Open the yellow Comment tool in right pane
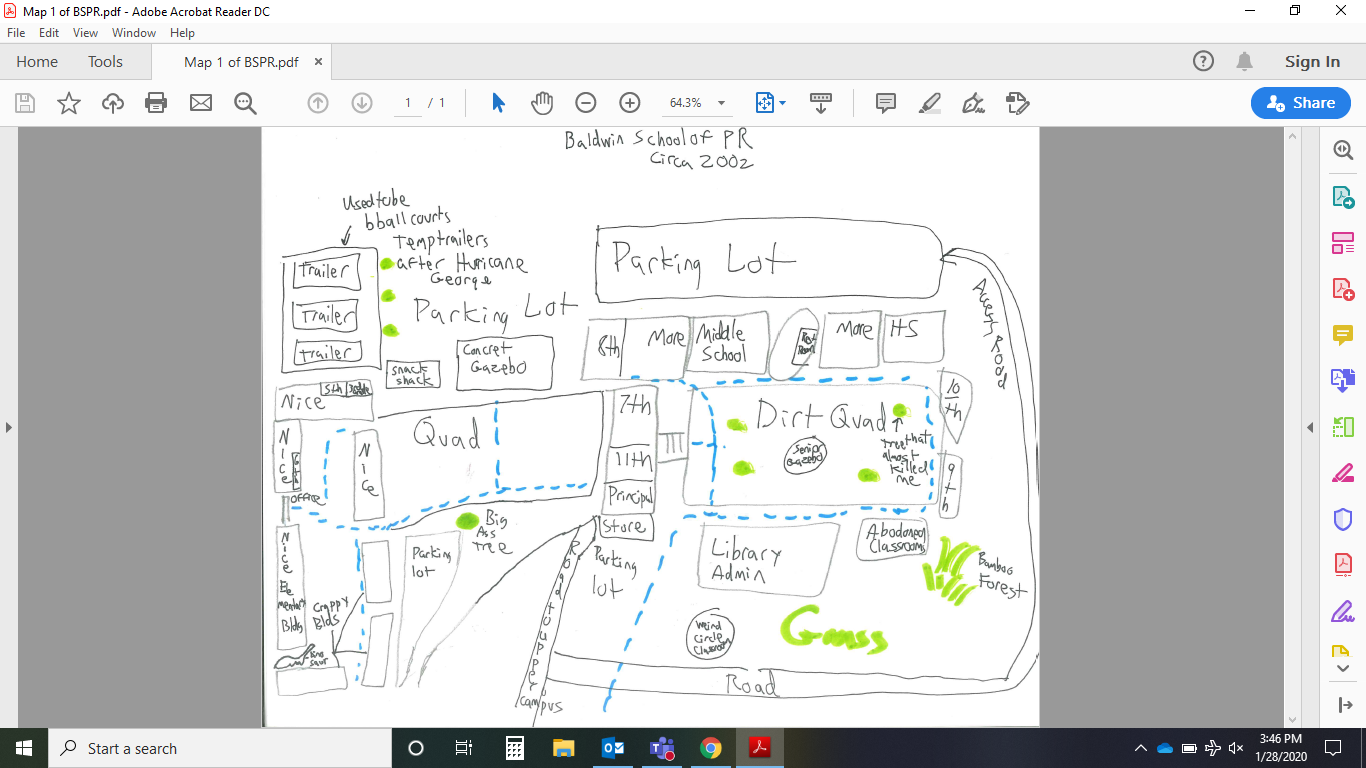Screen dimensions: 1366x768 pos(1342,335)
